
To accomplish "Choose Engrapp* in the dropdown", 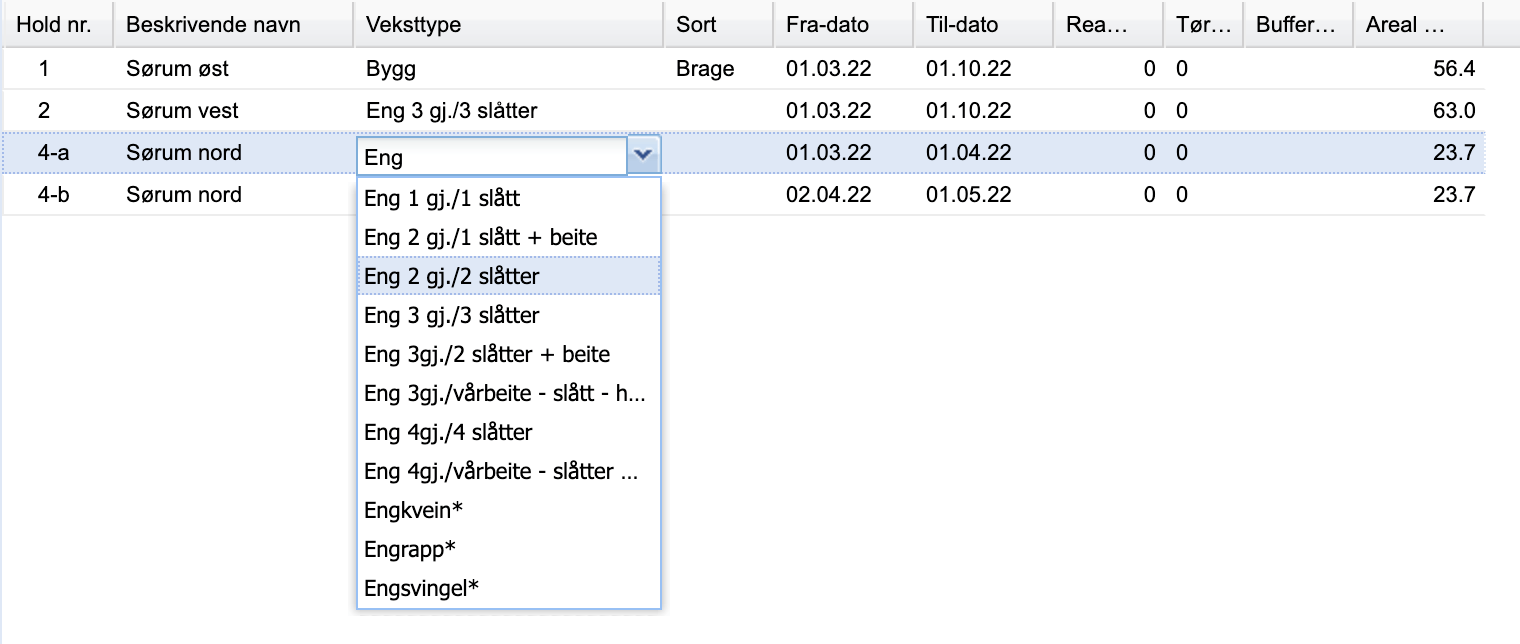I will [509, 550].
